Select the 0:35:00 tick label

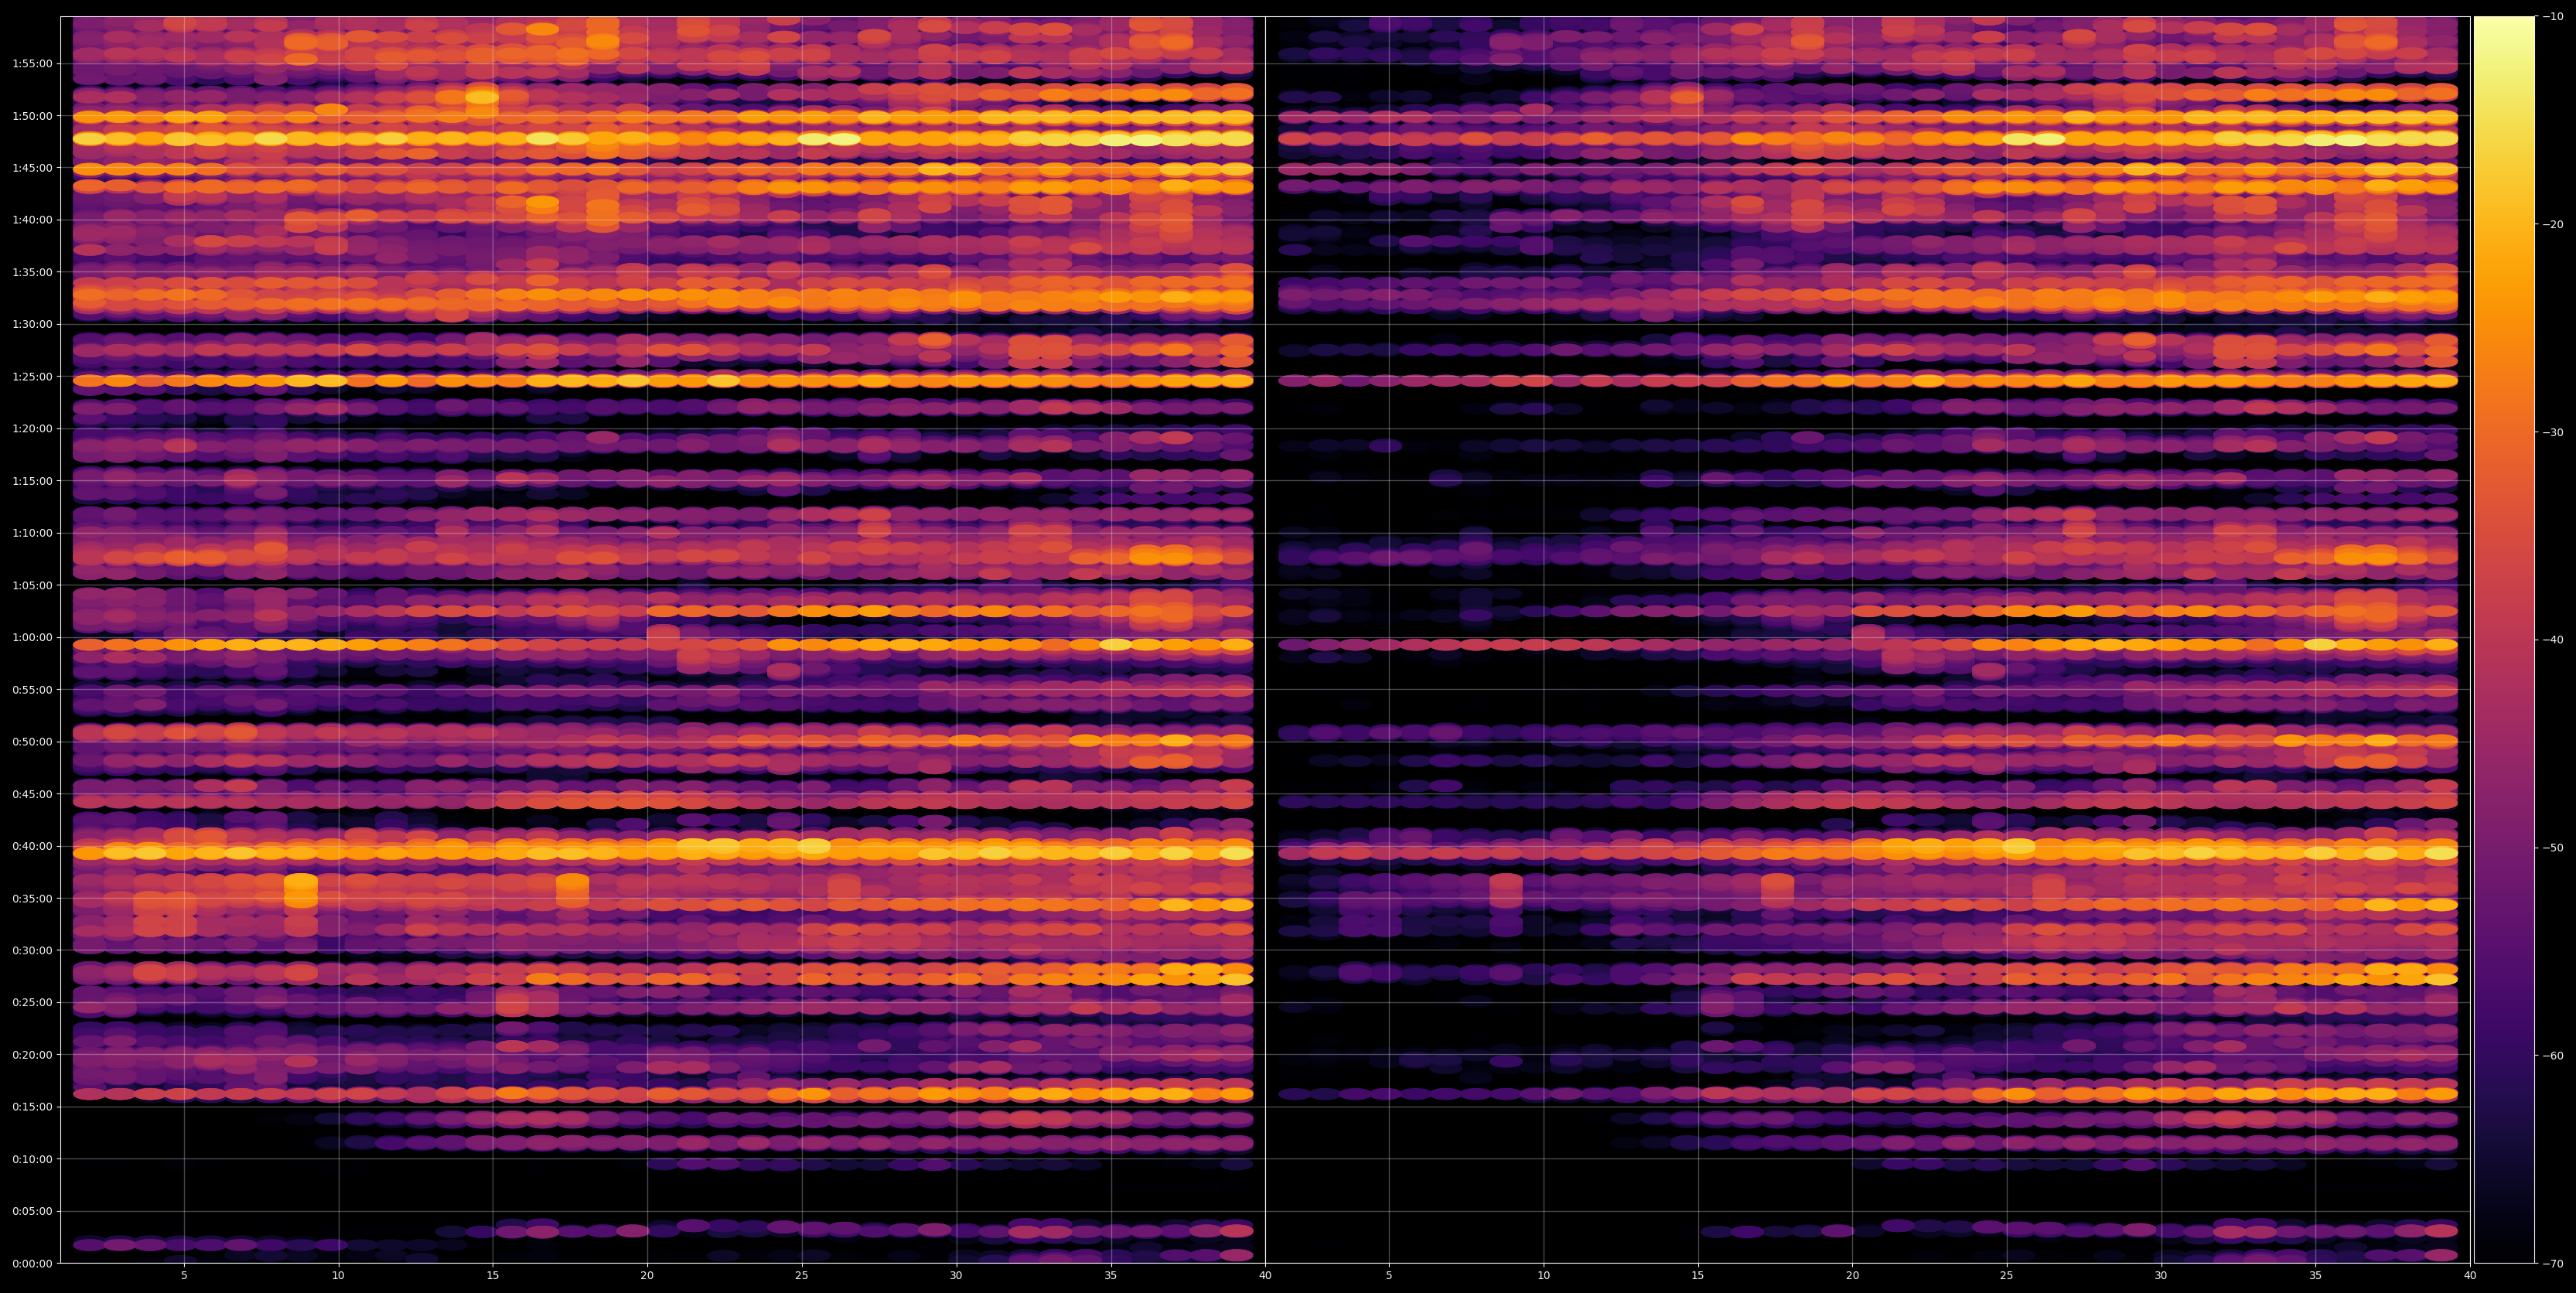(x=32, y=898)
